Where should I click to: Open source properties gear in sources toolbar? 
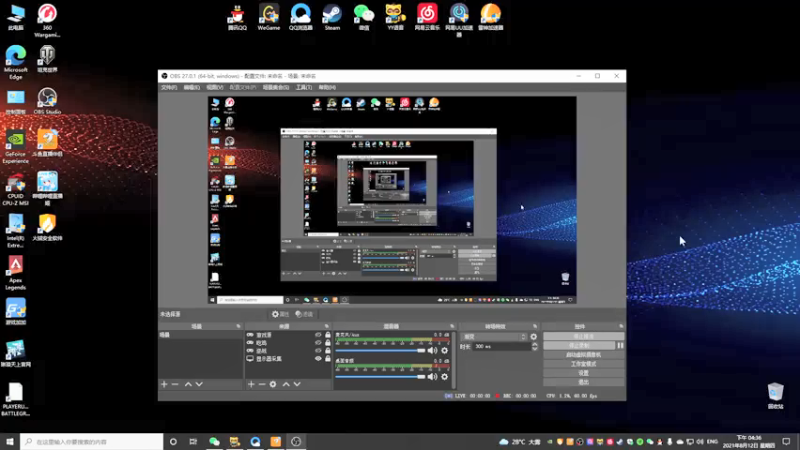point(273,384)
